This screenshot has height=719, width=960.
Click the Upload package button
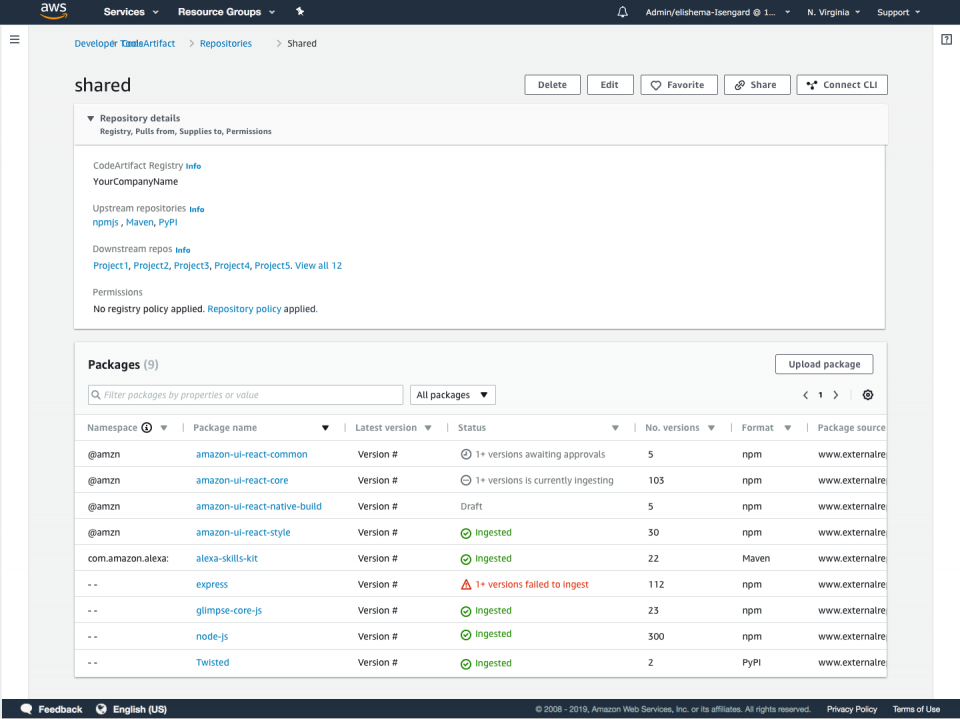[x=824, y=364]
